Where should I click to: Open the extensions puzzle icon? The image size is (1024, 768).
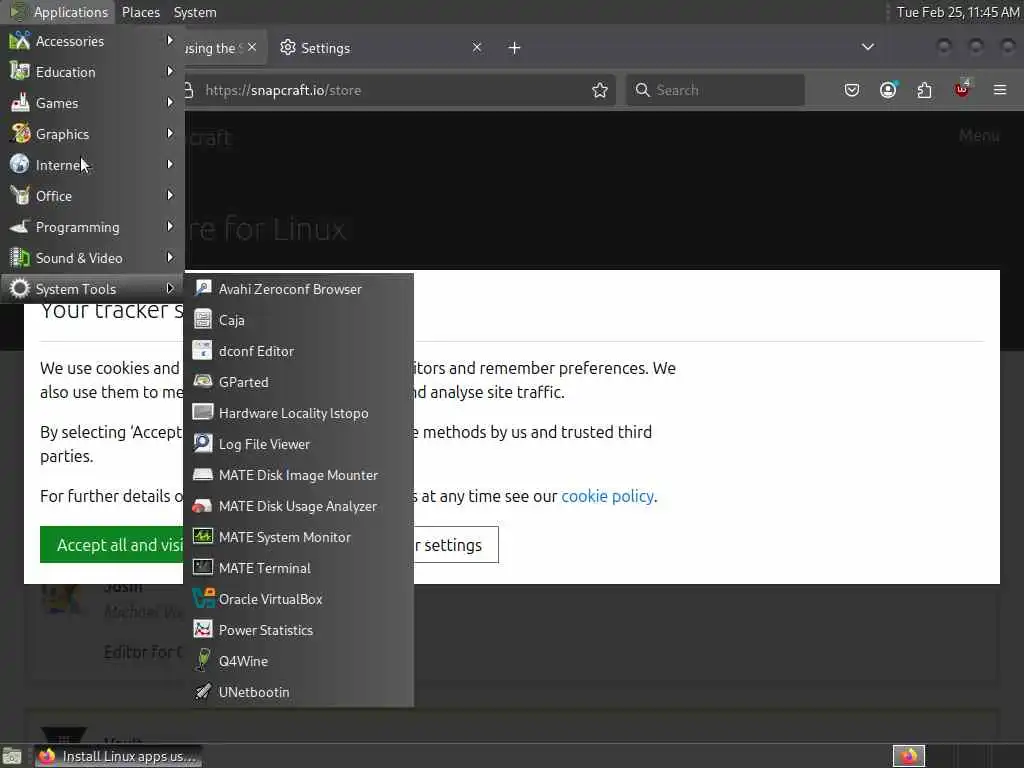(925, 90)
